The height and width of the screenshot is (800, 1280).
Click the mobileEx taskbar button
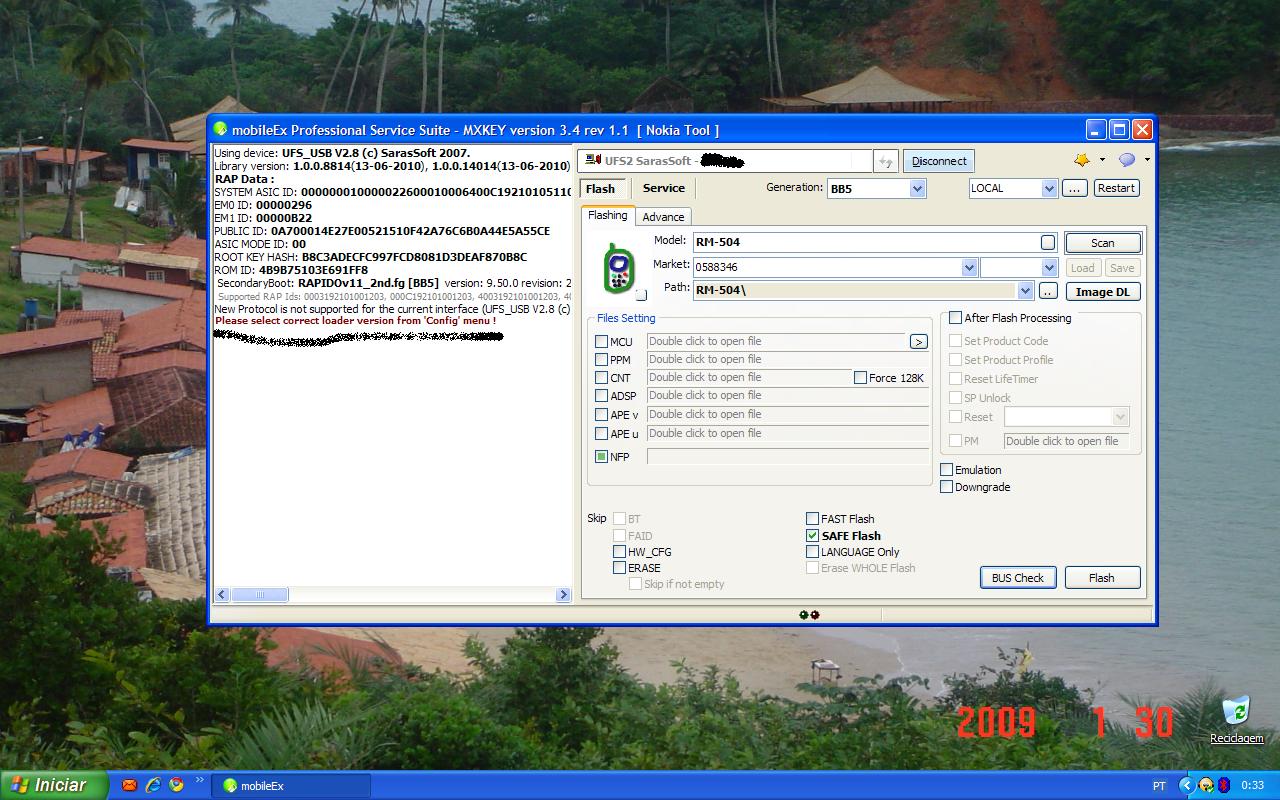coord(291,786)
